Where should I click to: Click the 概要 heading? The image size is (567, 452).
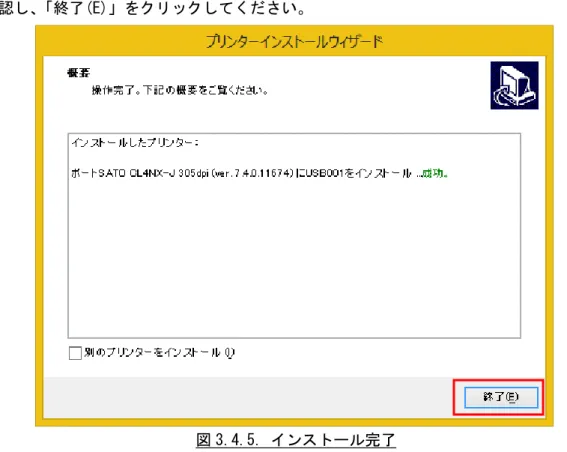(x=78, y=73)
